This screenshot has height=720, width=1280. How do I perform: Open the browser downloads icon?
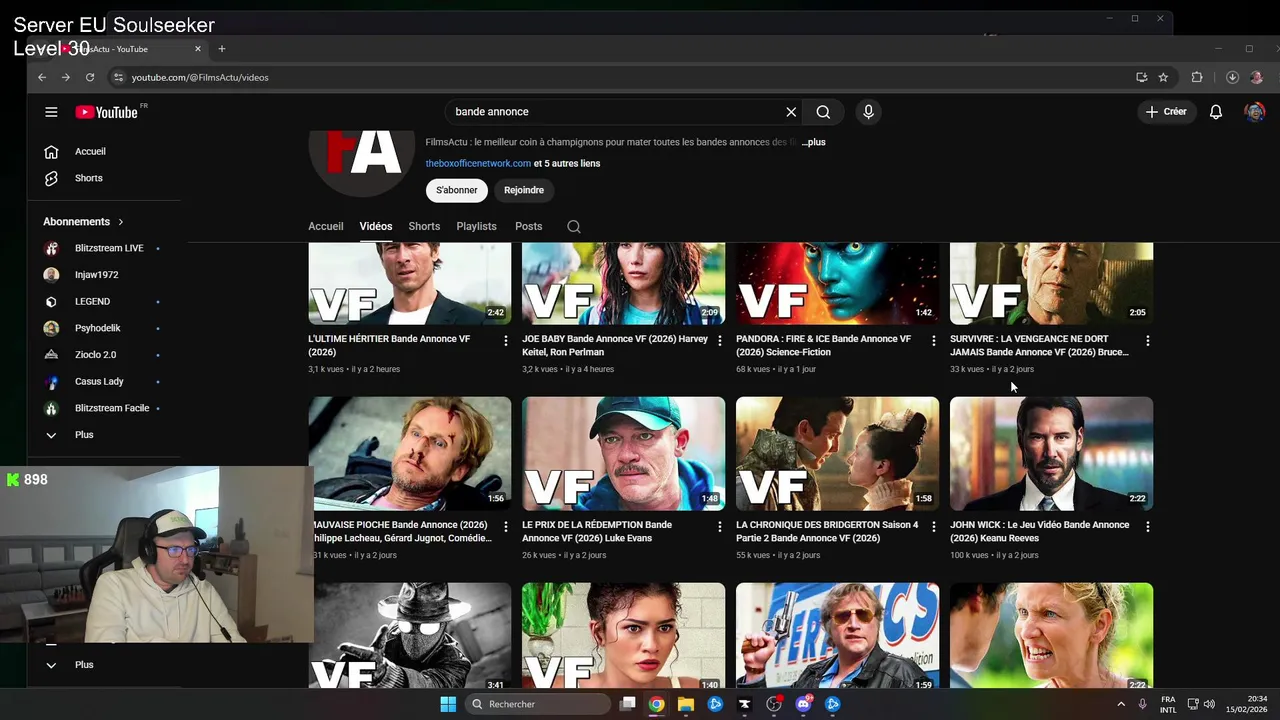1232,77
